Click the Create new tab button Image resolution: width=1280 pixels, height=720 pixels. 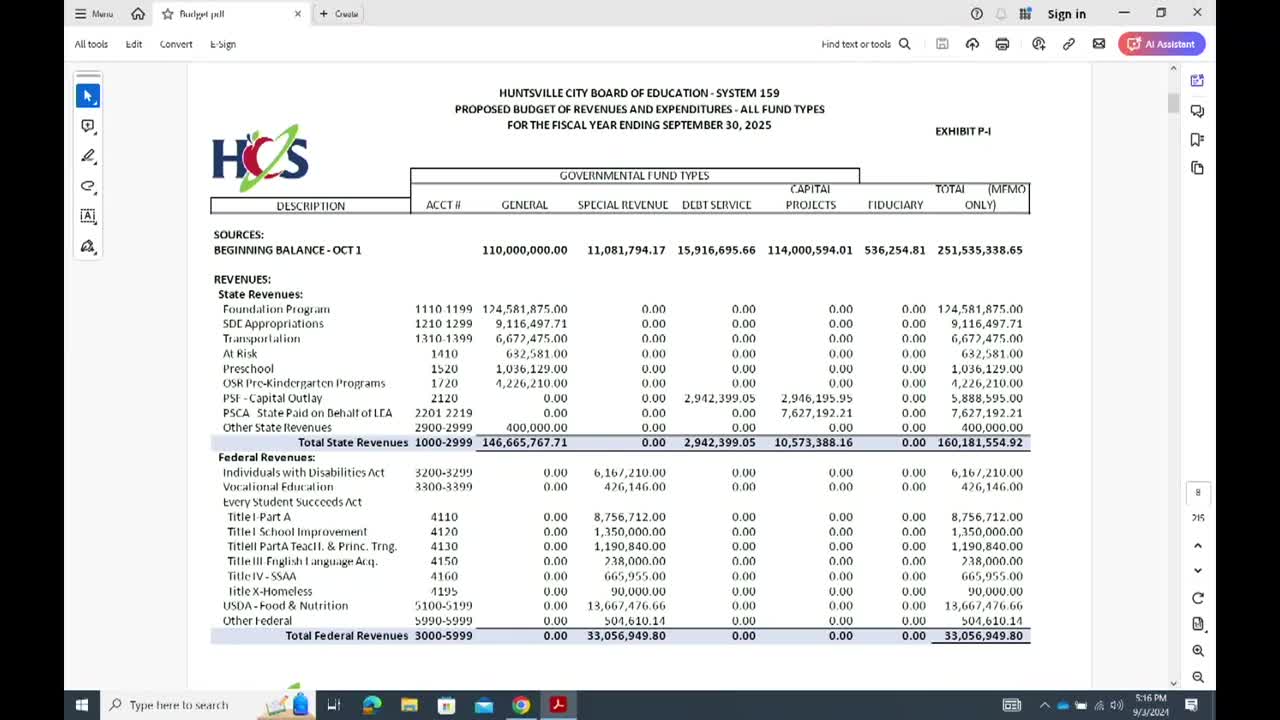pyautogui.click(x=339, y=14)
